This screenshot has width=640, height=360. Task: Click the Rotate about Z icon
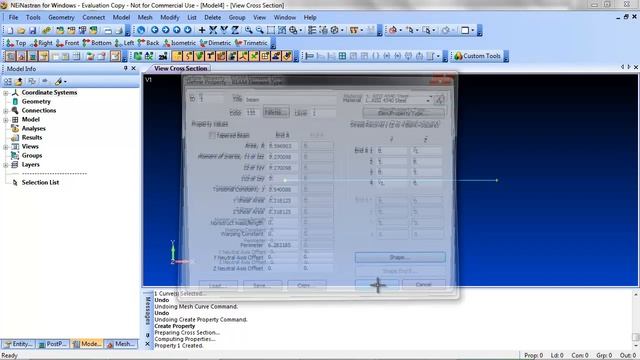[x=235, y=30]
